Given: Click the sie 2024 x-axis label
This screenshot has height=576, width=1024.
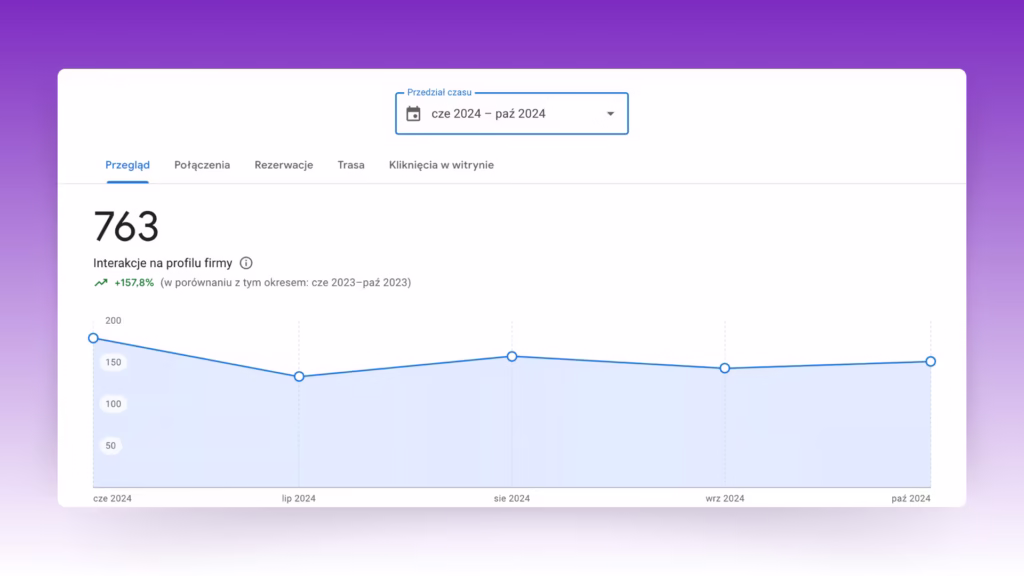Looking at the screenshot, I should [512, 498].
